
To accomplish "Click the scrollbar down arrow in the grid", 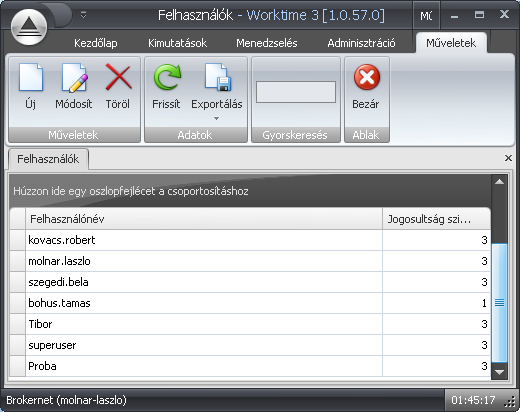I will 499,372.
